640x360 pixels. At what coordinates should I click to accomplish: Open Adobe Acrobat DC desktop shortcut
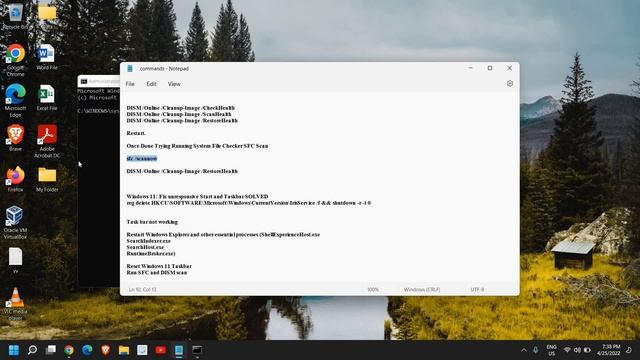point(47,141)
